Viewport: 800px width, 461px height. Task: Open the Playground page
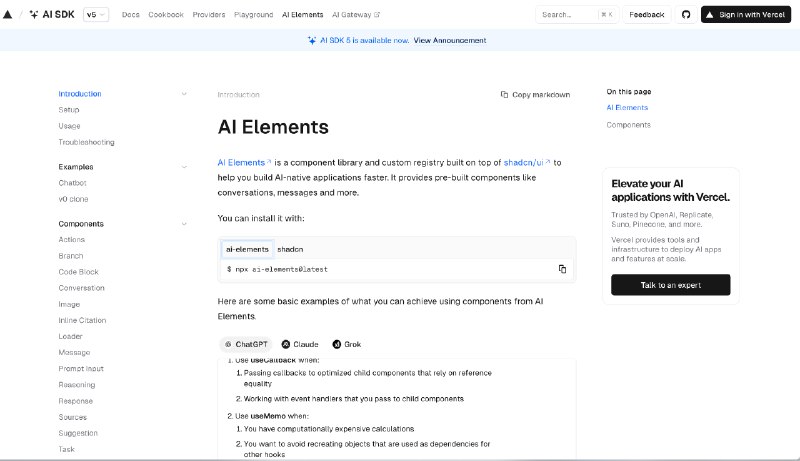(x=254, y=15)
